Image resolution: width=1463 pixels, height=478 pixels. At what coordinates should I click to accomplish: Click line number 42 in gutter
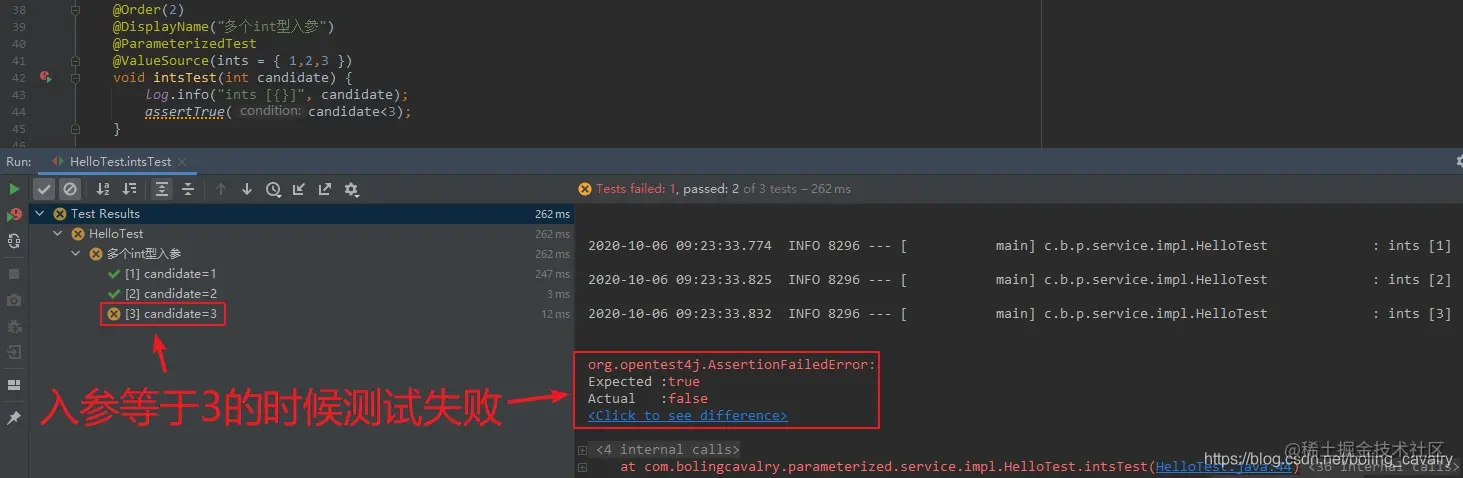[x=18, y=77]
